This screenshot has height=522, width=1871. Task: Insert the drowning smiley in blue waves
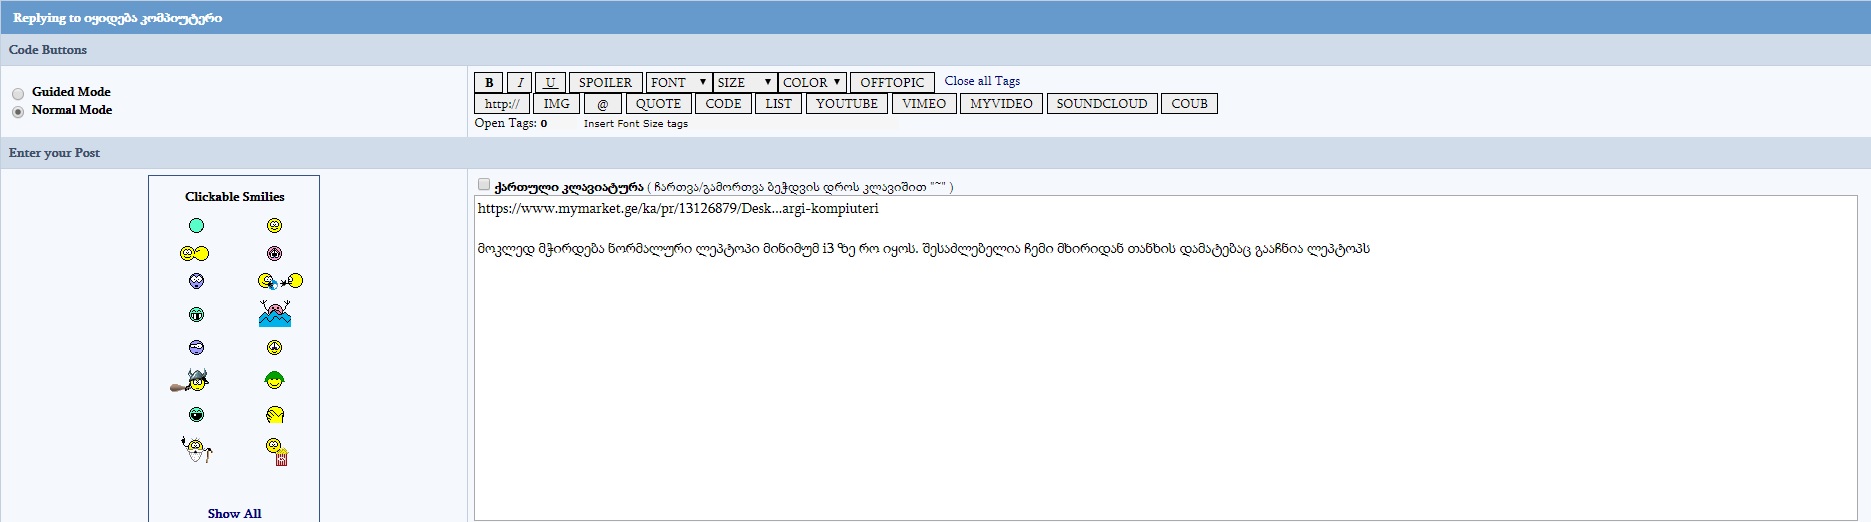point(274,314)
